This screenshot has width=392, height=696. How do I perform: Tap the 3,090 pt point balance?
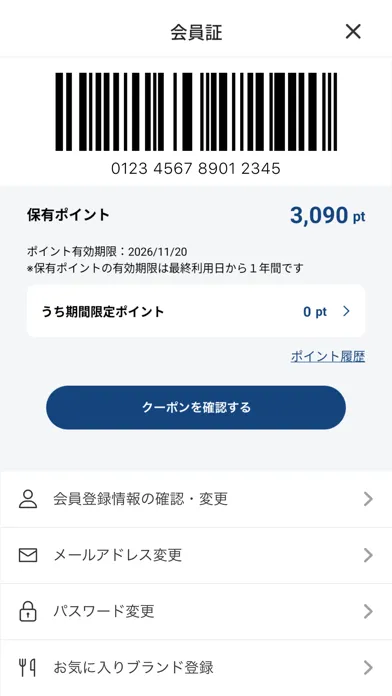pyautogui.click(x=328, y=216)
